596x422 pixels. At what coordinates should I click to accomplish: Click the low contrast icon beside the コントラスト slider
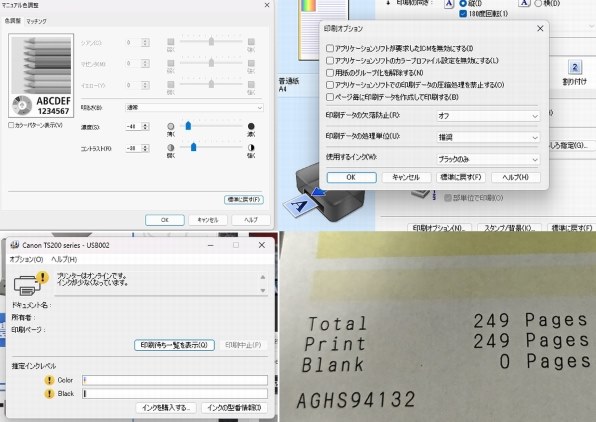[x=171, y=148]
